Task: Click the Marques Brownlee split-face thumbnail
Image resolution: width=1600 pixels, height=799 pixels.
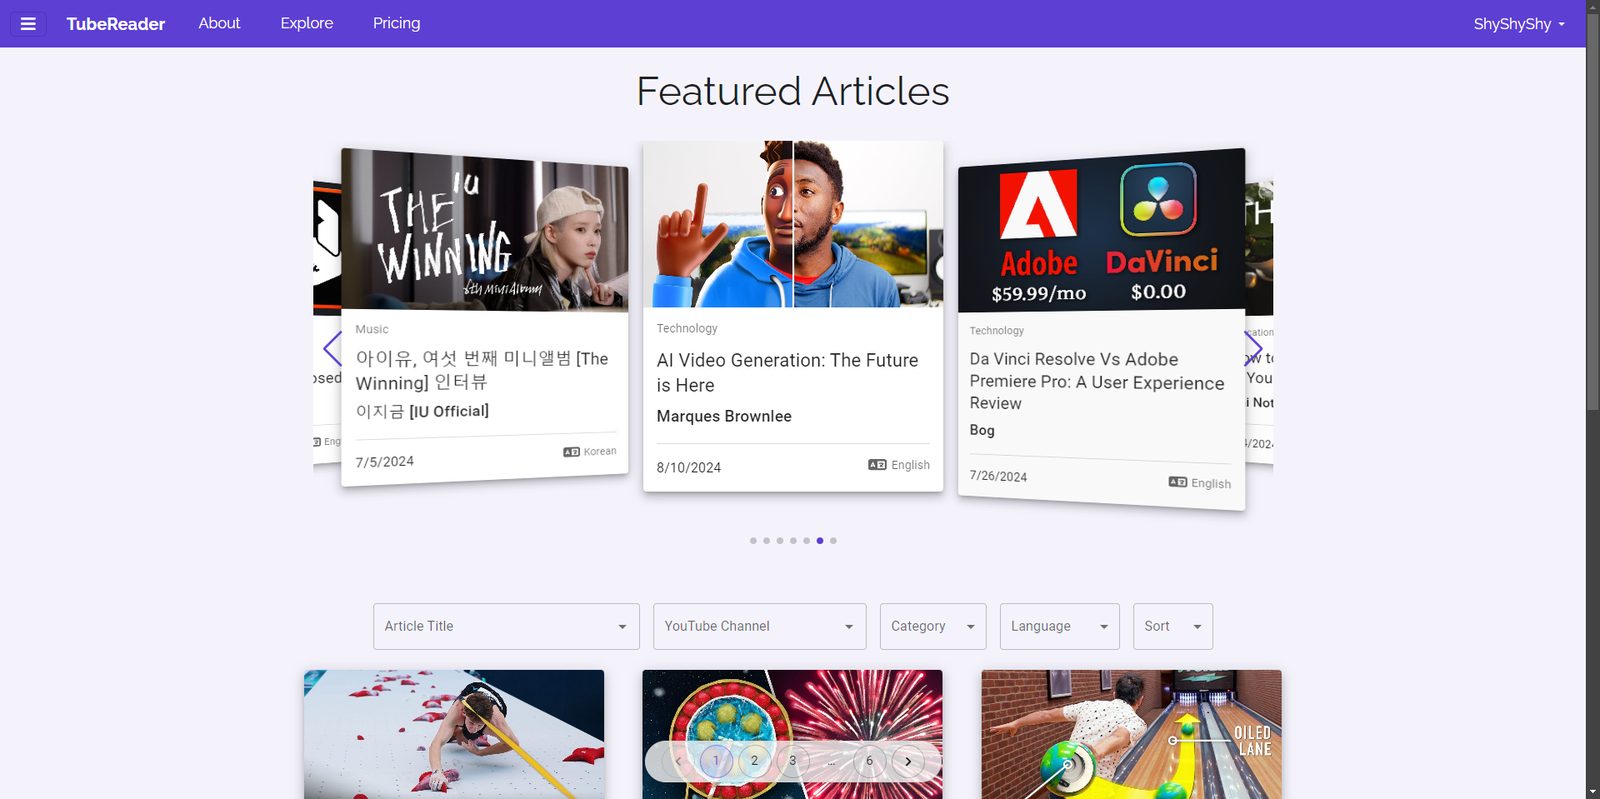Action: point(793,224)
